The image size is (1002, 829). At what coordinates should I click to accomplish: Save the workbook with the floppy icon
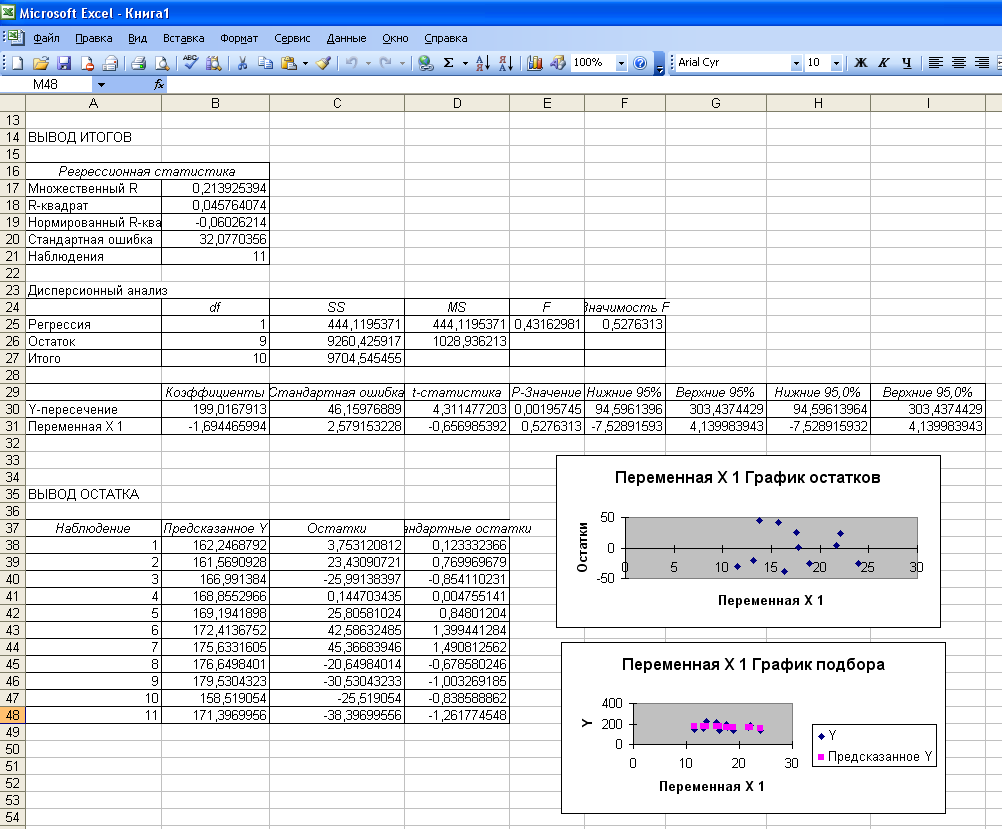tap(64, 63)
